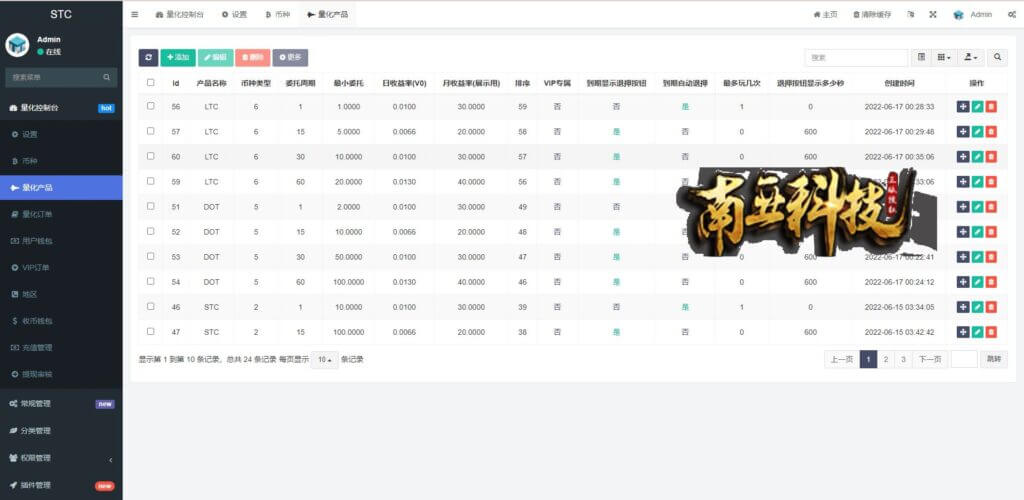
Task: Click the edit icon for row Id 54
Action: point(977,282)
